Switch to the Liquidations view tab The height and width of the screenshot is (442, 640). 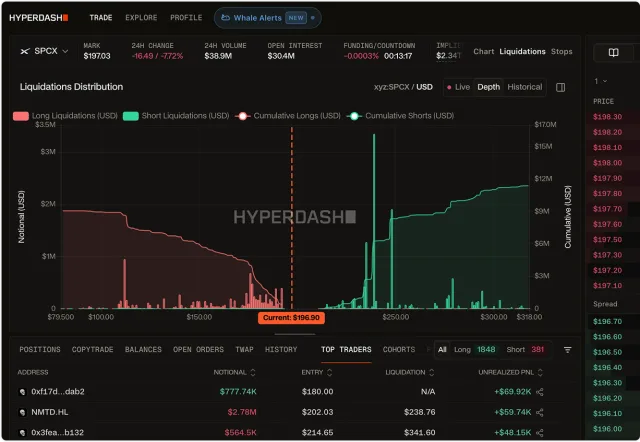522,51
